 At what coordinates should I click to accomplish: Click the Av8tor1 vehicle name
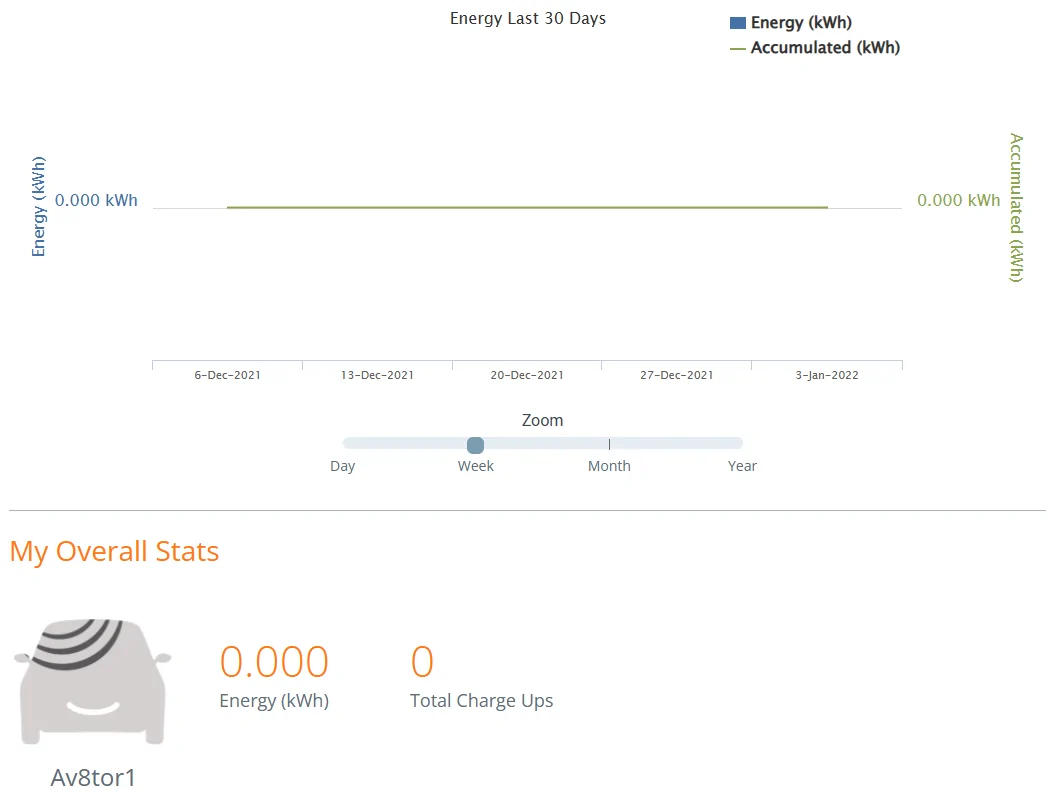click(93, 778)
